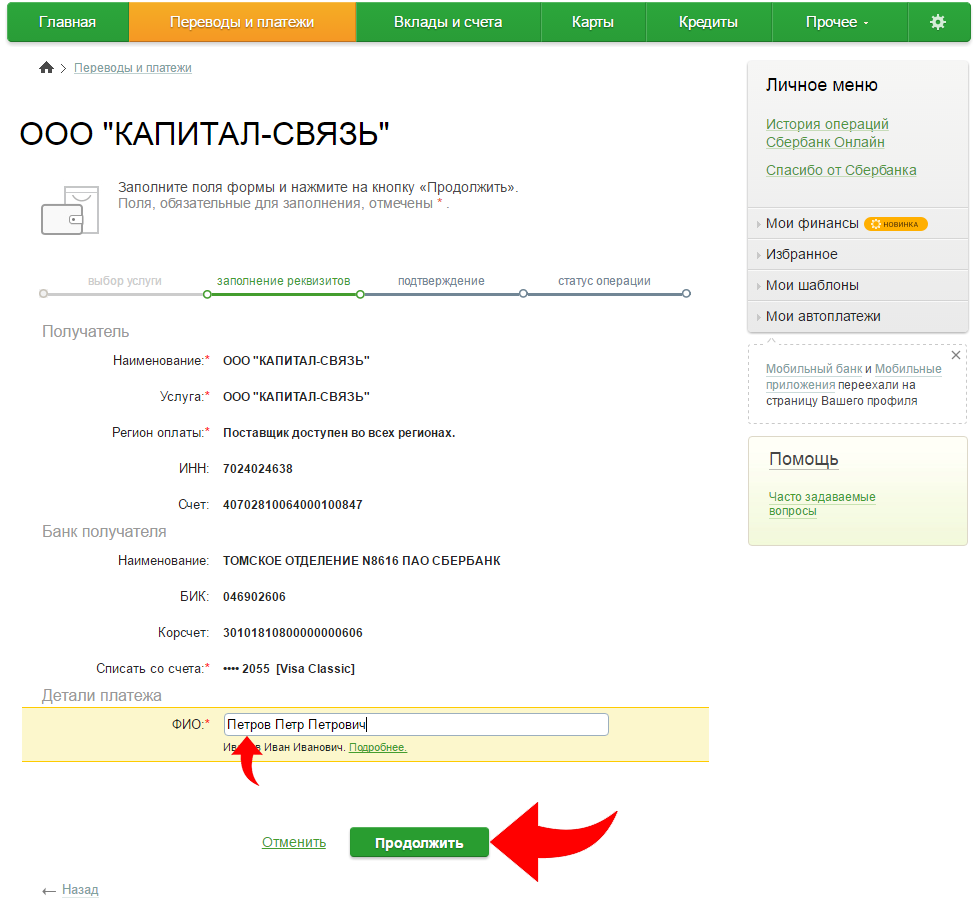
Task: Close the Мобильный банк notice box
Action: click(x=956, y=355)
